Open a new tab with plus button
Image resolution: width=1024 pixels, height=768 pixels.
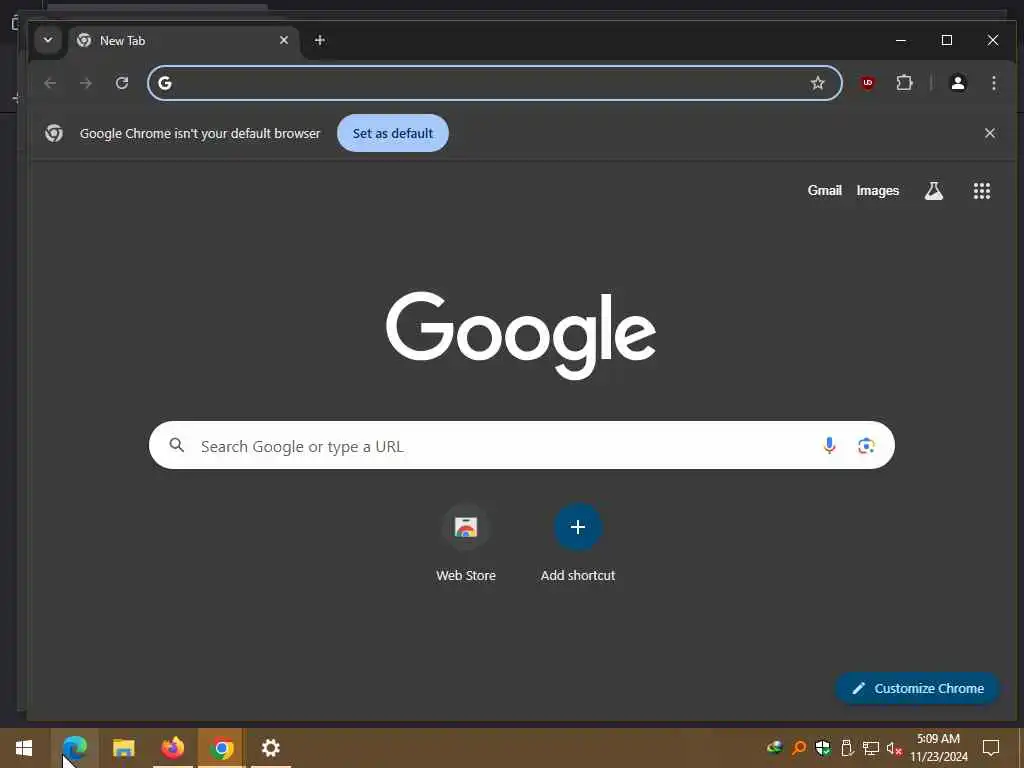pyautogui.click(x=319, y=40)
